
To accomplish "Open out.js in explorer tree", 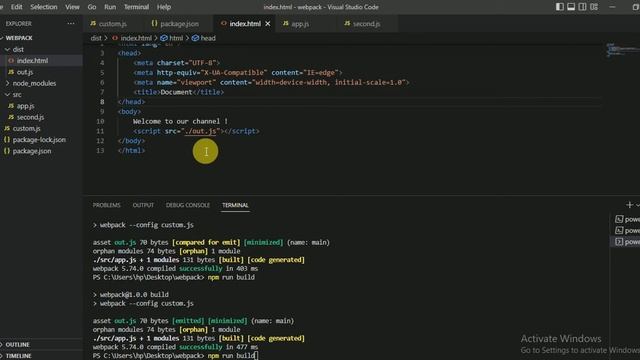I will (24, 72).
